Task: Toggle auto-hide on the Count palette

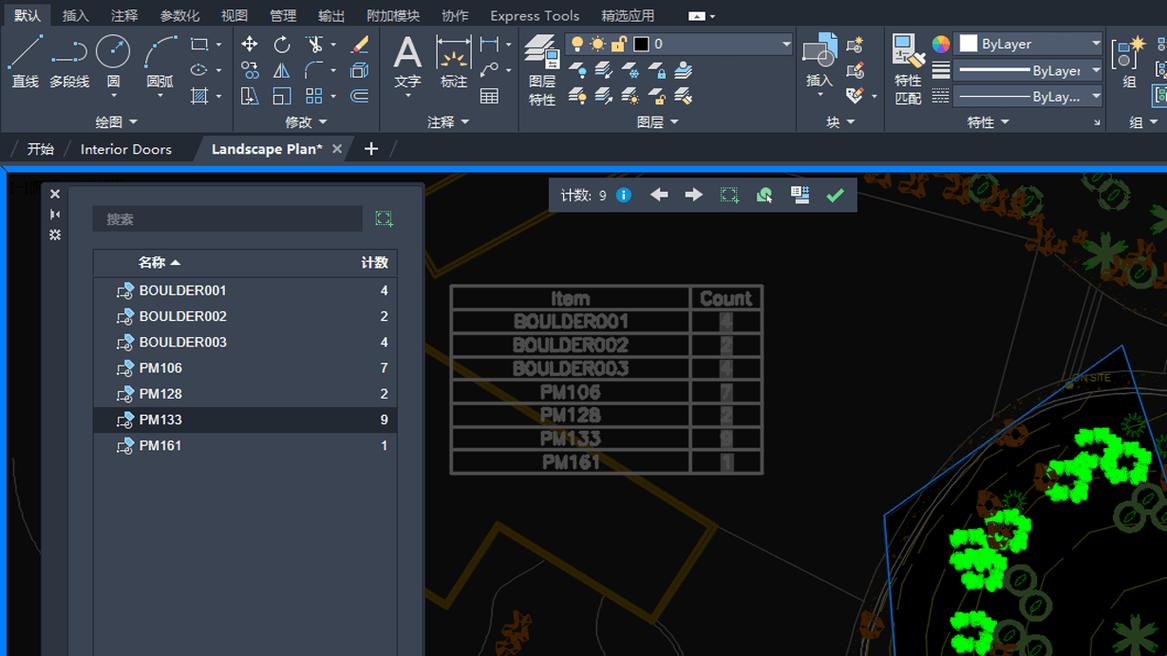Action: pos(55,214)
